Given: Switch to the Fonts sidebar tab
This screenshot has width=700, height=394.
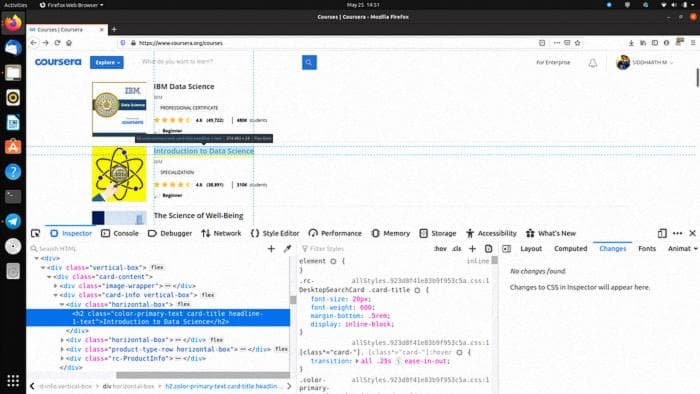Looking at the screenshot, I should pos(647,249).
